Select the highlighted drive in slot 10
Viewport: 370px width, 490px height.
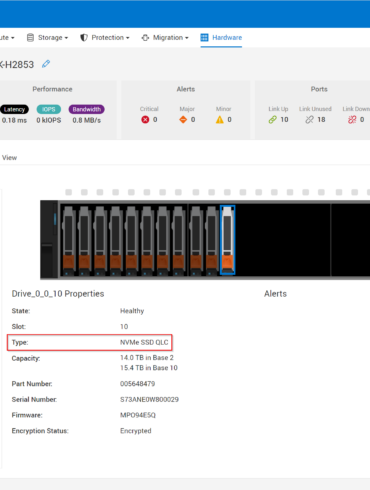click(x=227, y=240)
